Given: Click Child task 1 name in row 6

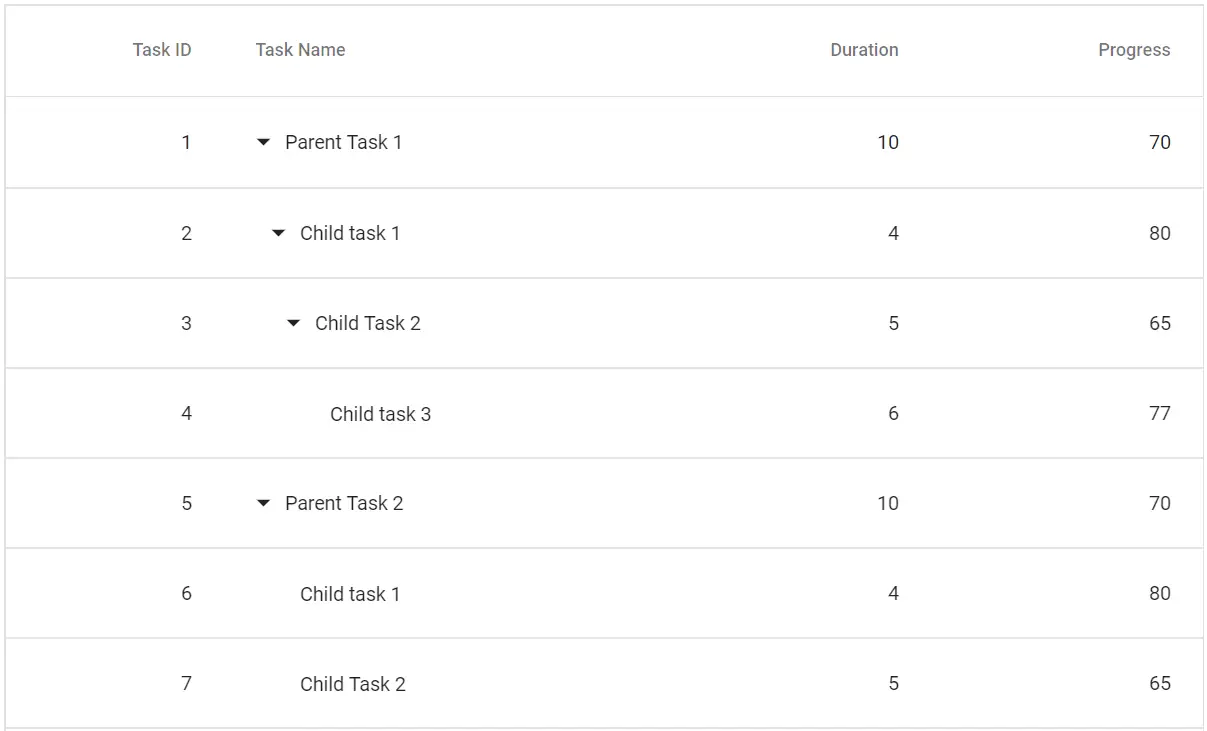Looking at the screenshot, I should (350, 594).
